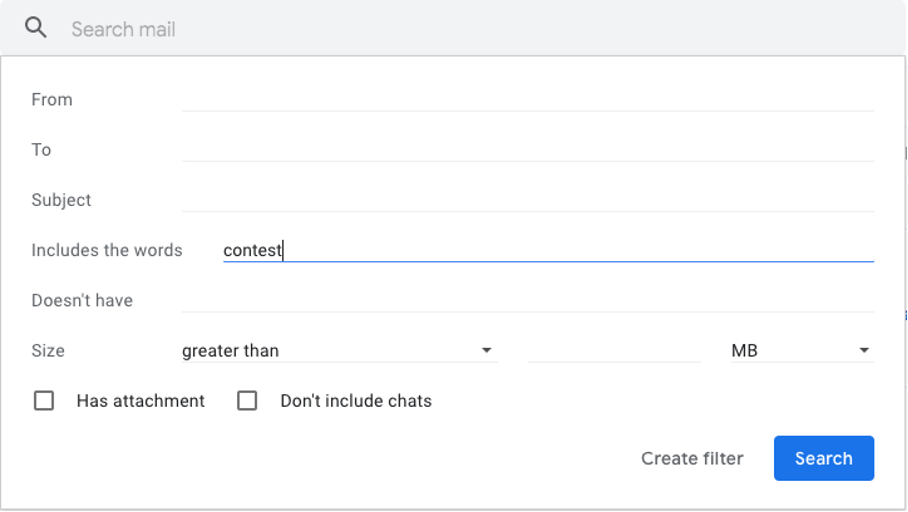Image resolution: width=908 pixels, height=512 pixels.
Task: Tick the Don't include chats checkbox
Action: [247, 401]
